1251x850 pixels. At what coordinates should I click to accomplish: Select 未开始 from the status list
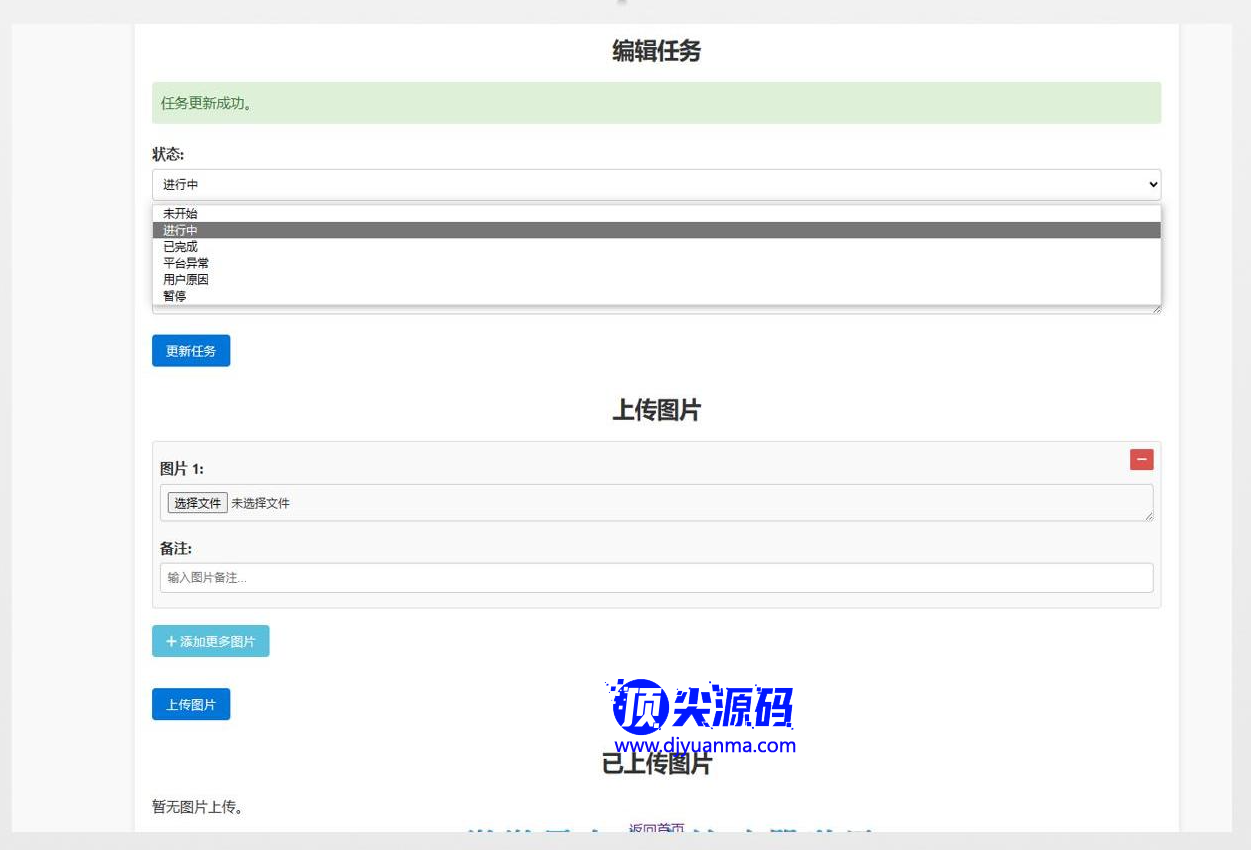[181, 213]
